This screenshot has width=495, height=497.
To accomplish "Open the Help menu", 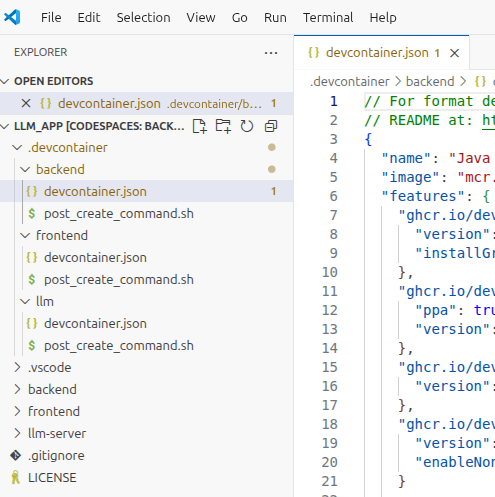I will 383,17.
